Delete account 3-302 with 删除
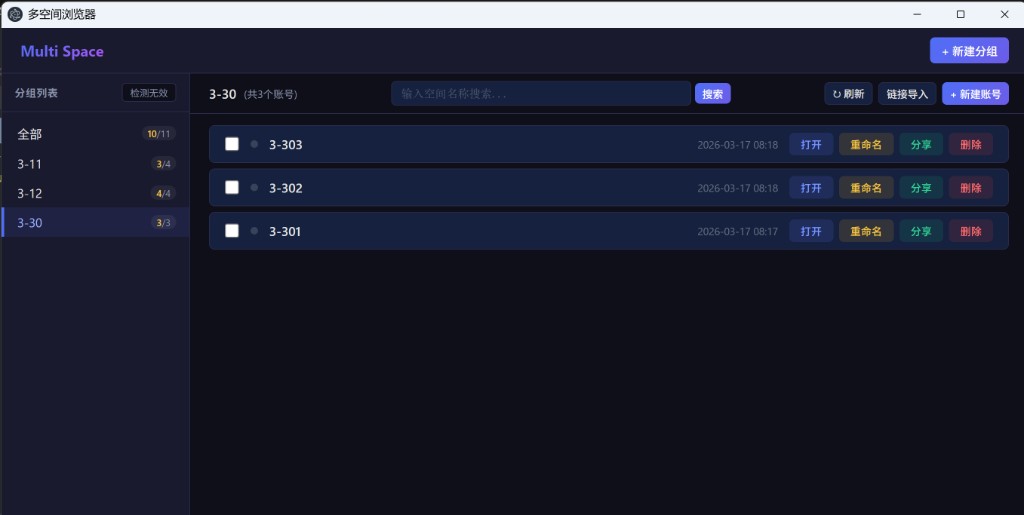This screenshot has height=515, width=1024. pos(971,188)
